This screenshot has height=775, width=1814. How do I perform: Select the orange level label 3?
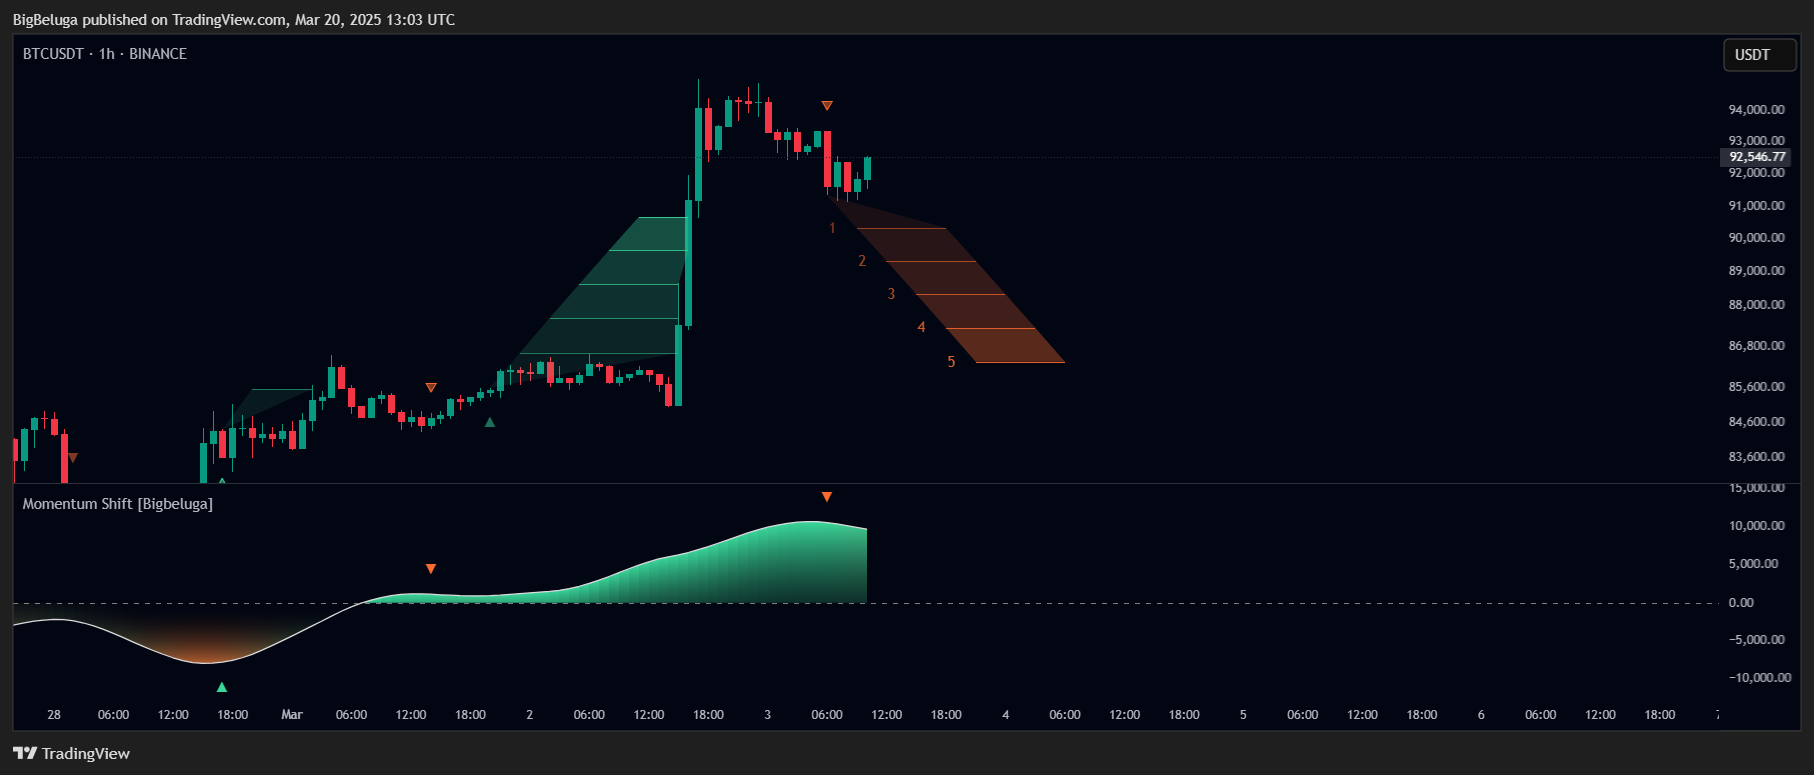click(891, 294)
